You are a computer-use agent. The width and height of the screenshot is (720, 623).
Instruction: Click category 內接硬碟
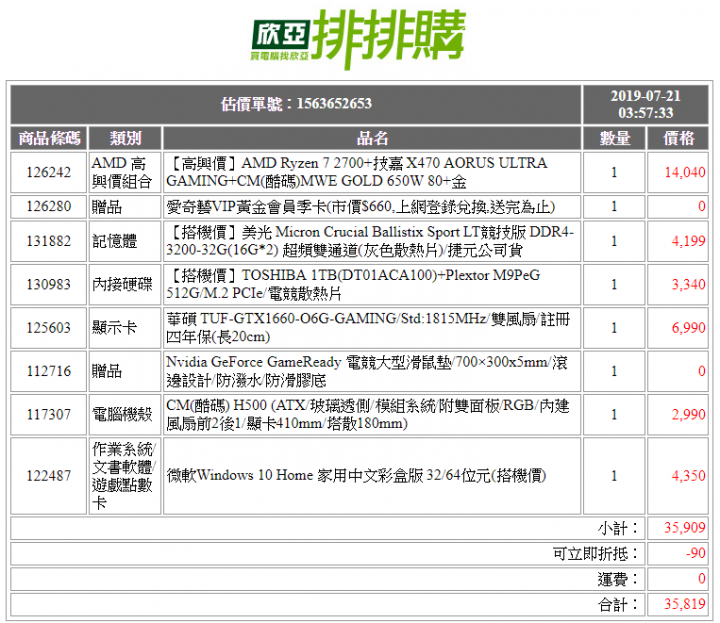coord(122,285)
